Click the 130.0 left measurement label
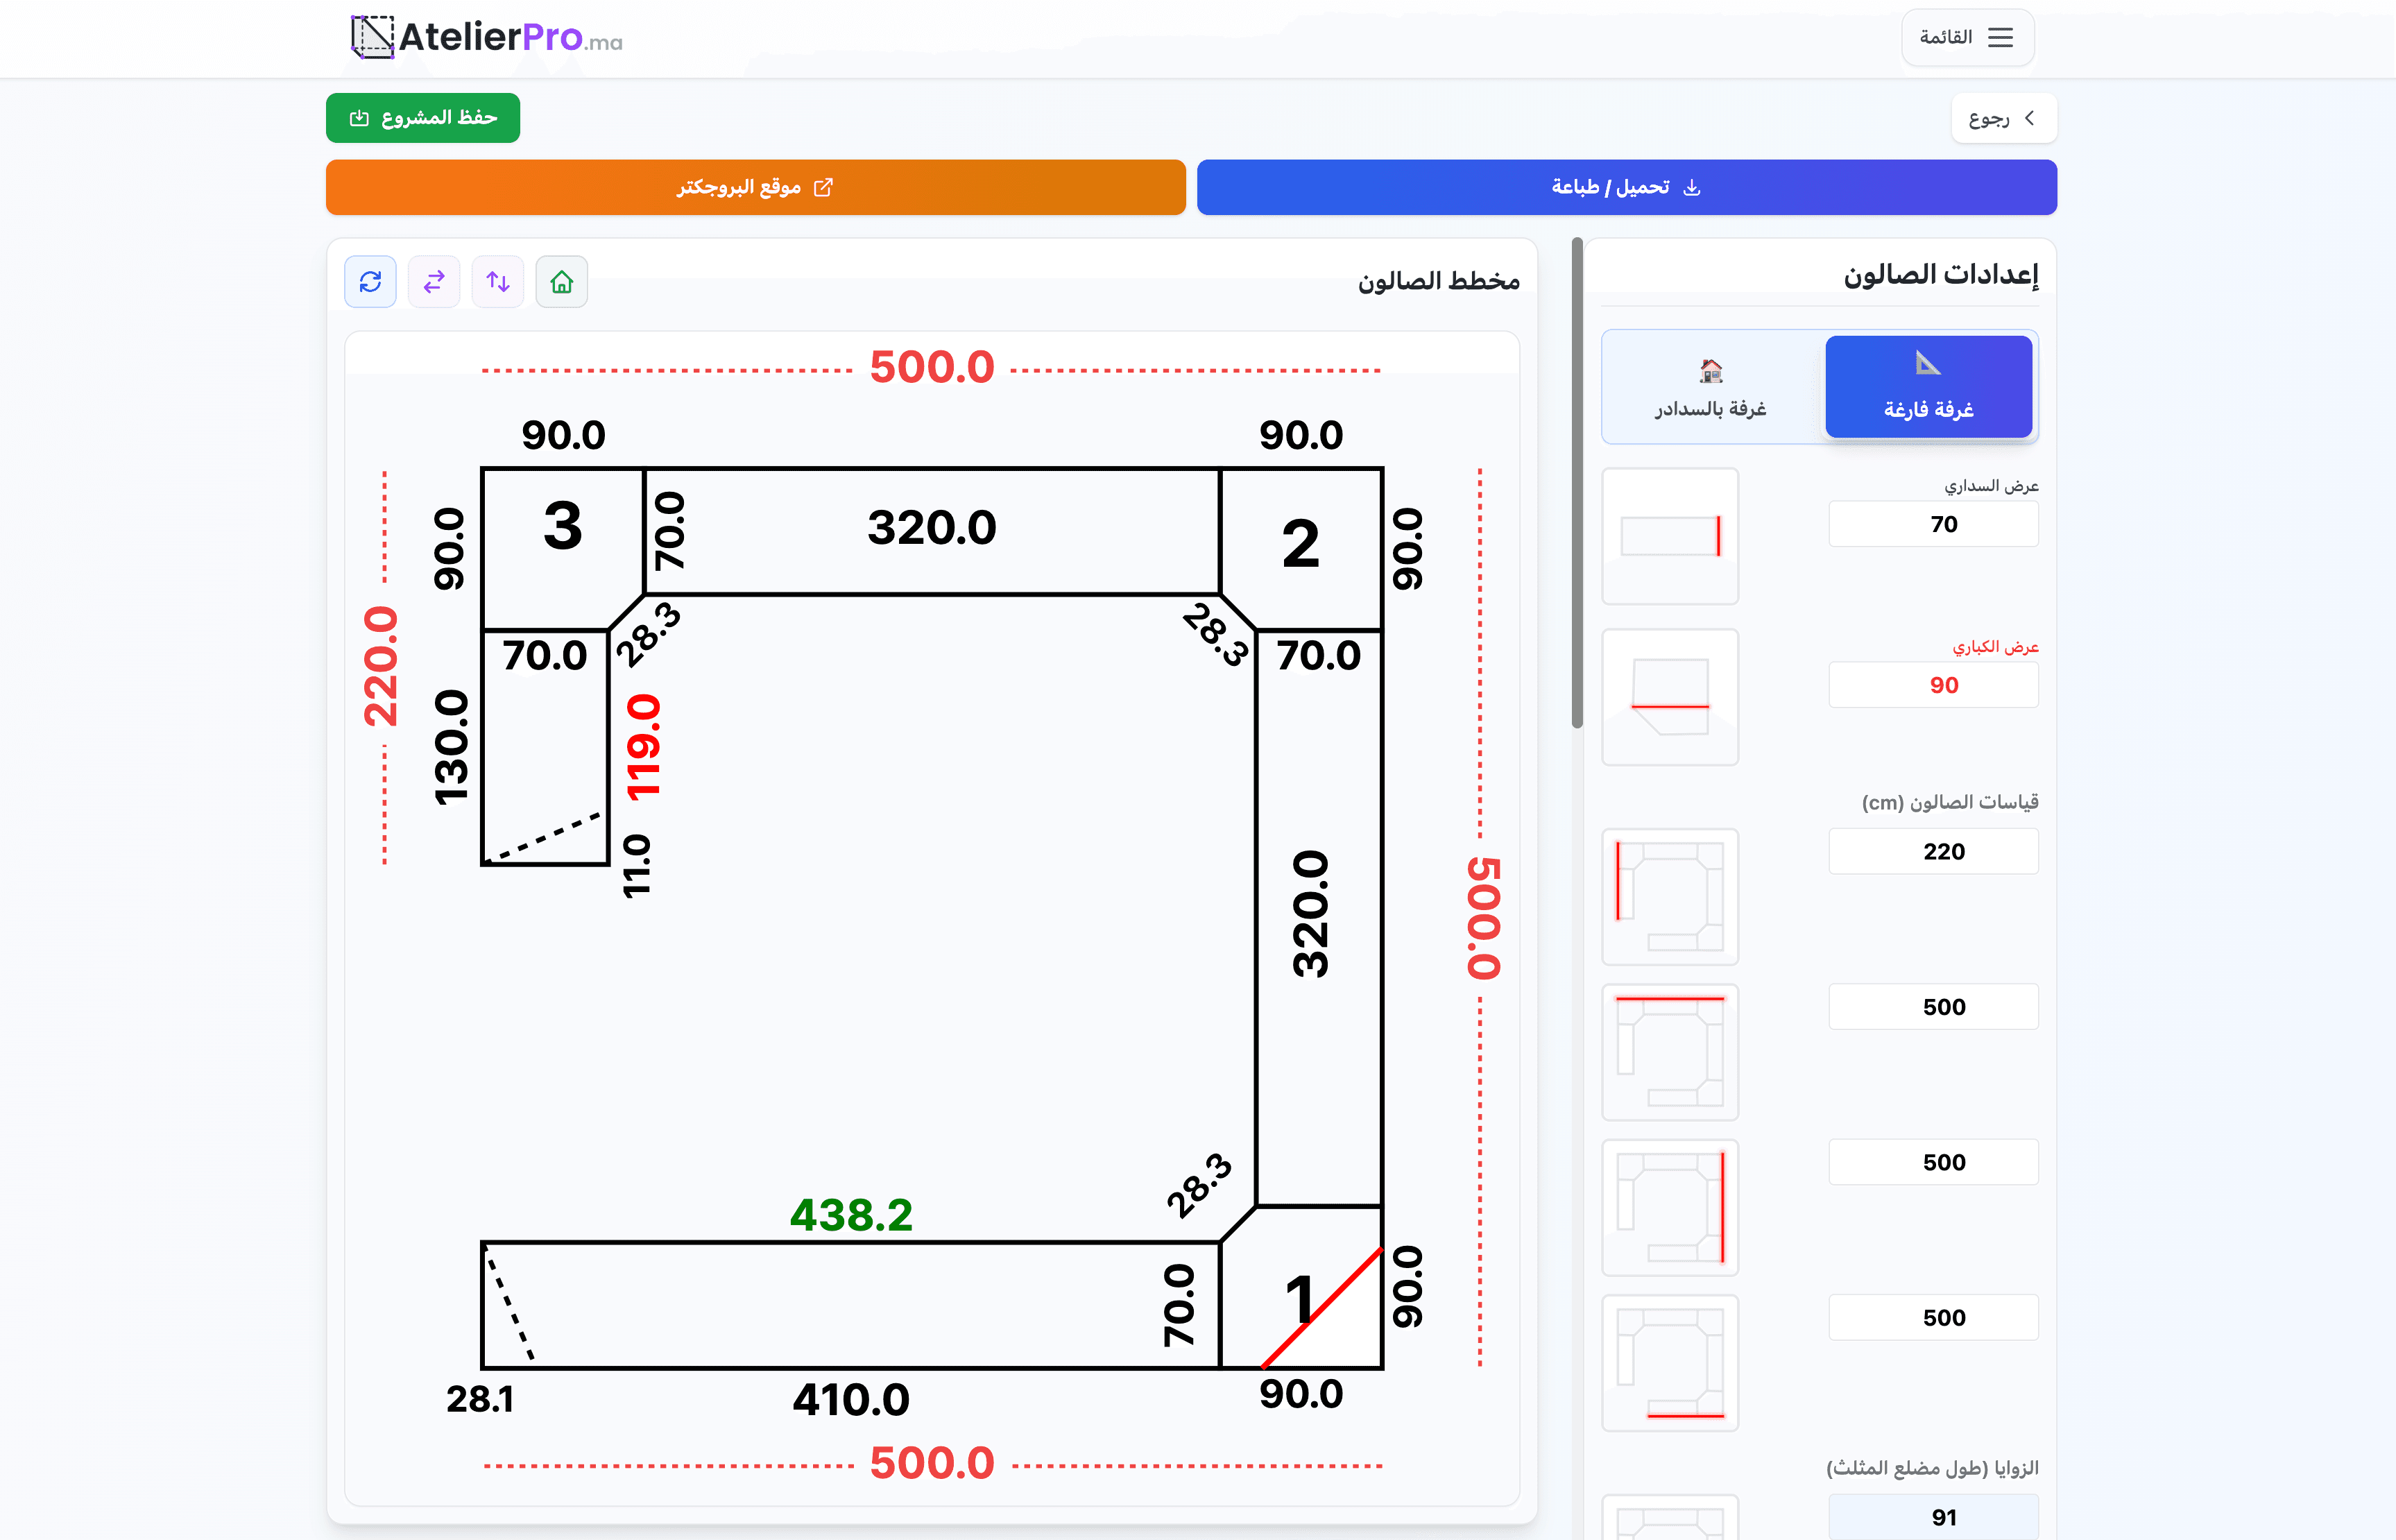The image size is (2396, 1540). [451, 748]
